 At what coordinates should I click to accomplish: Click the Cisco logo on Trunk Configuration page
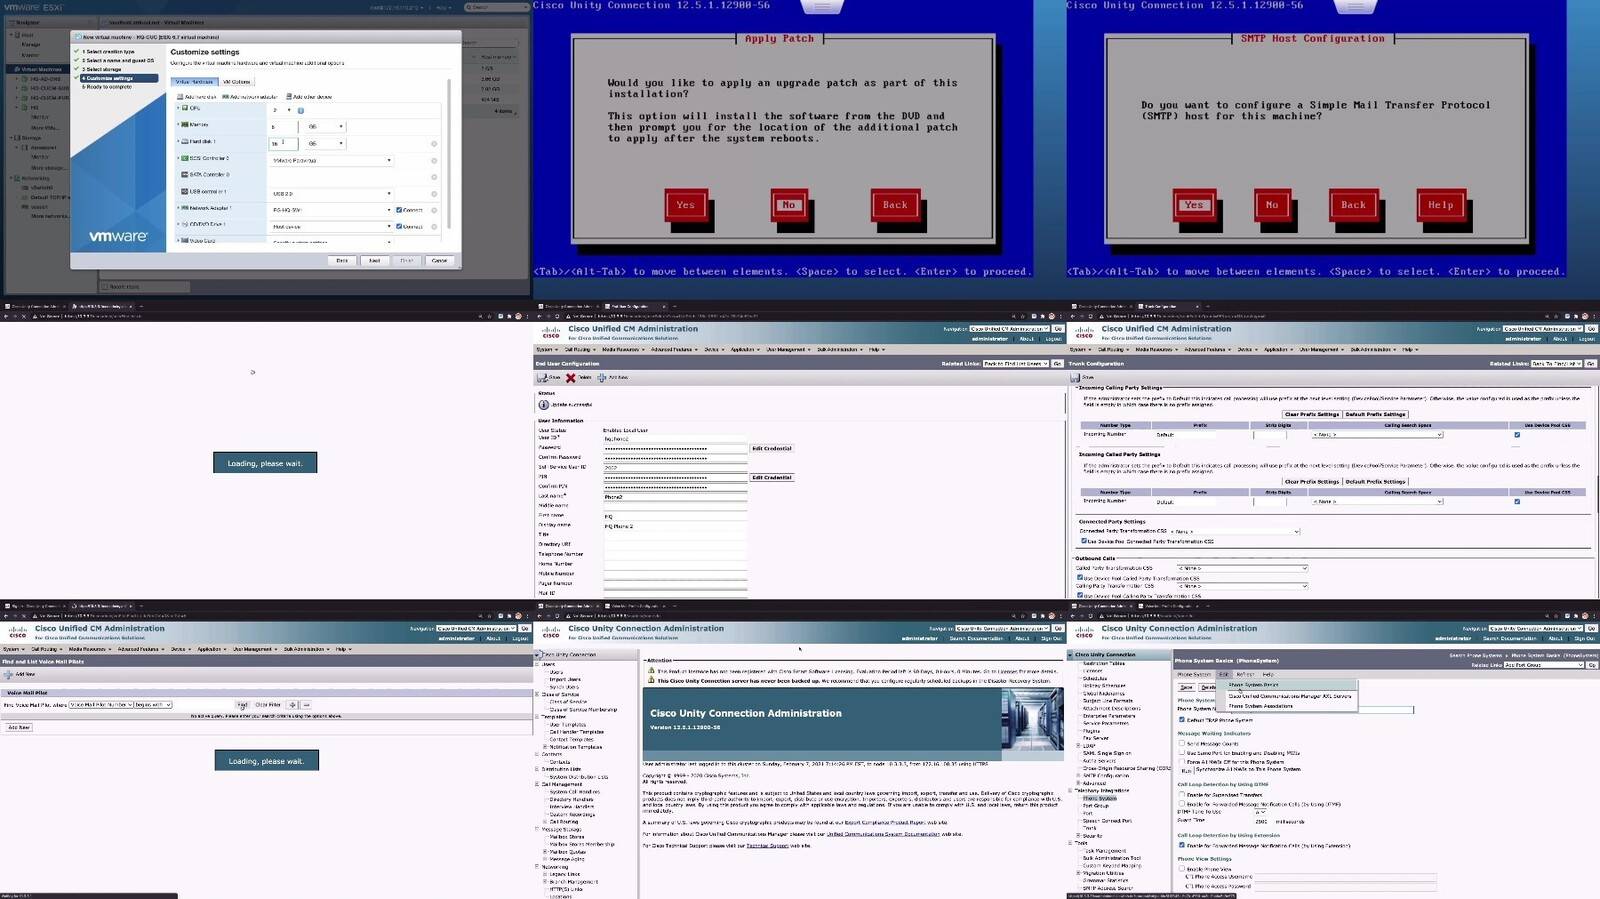1084,332
